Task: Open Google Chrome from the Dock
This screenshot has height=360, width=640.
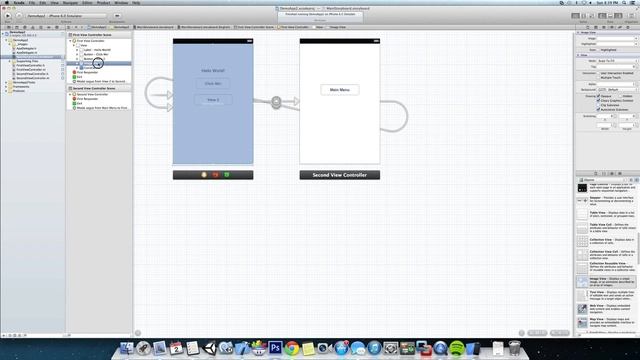Action: pos(292,348)
